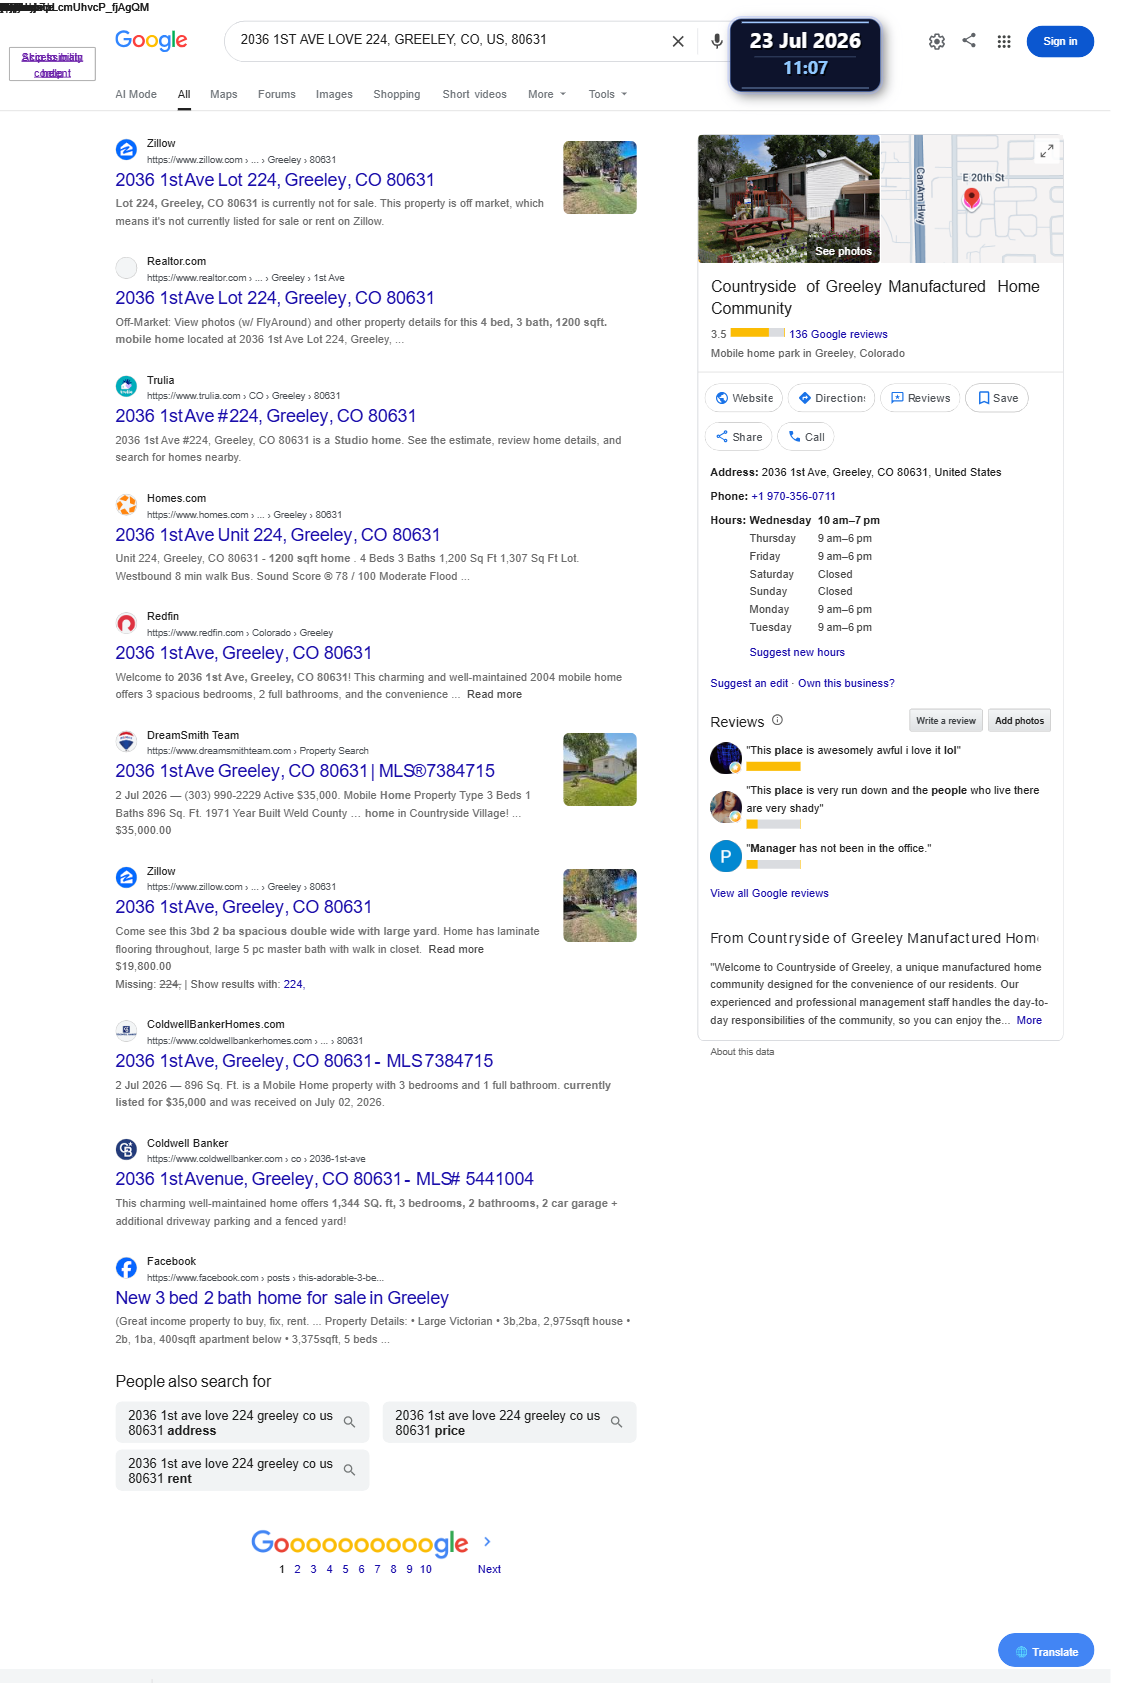This screenshot has height=1683, width=1124.
Task: Click Write a review button
Action: 946,720
